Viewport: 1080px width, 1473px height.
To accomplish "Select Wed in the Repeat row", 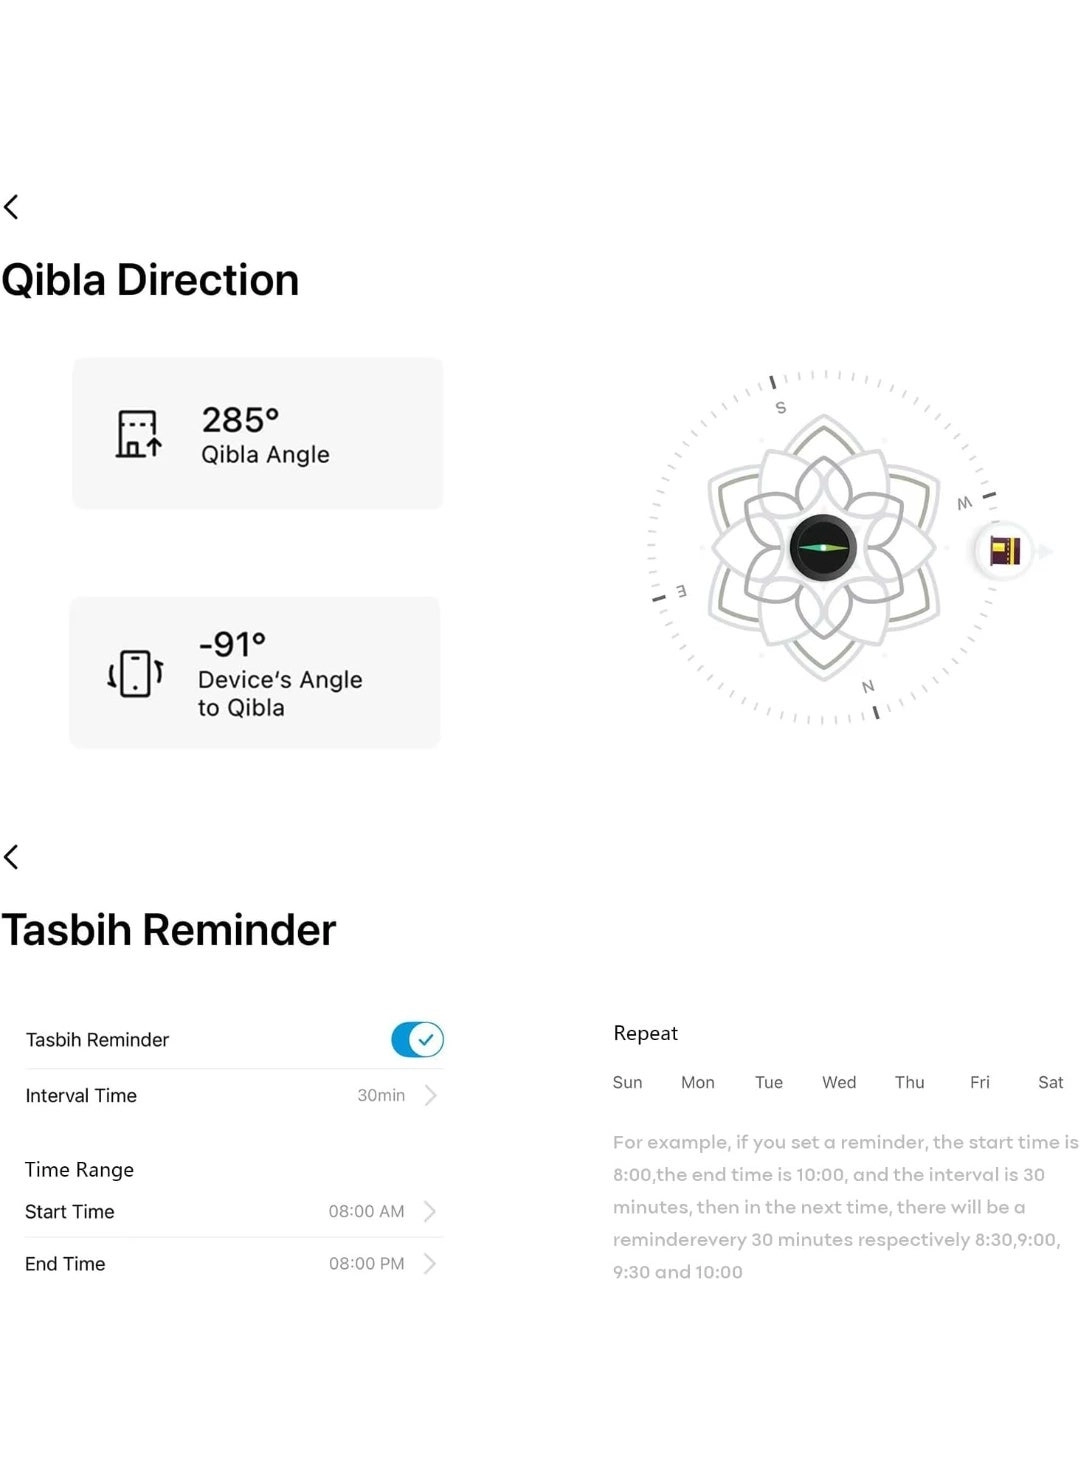I will tap(839, 1082).
